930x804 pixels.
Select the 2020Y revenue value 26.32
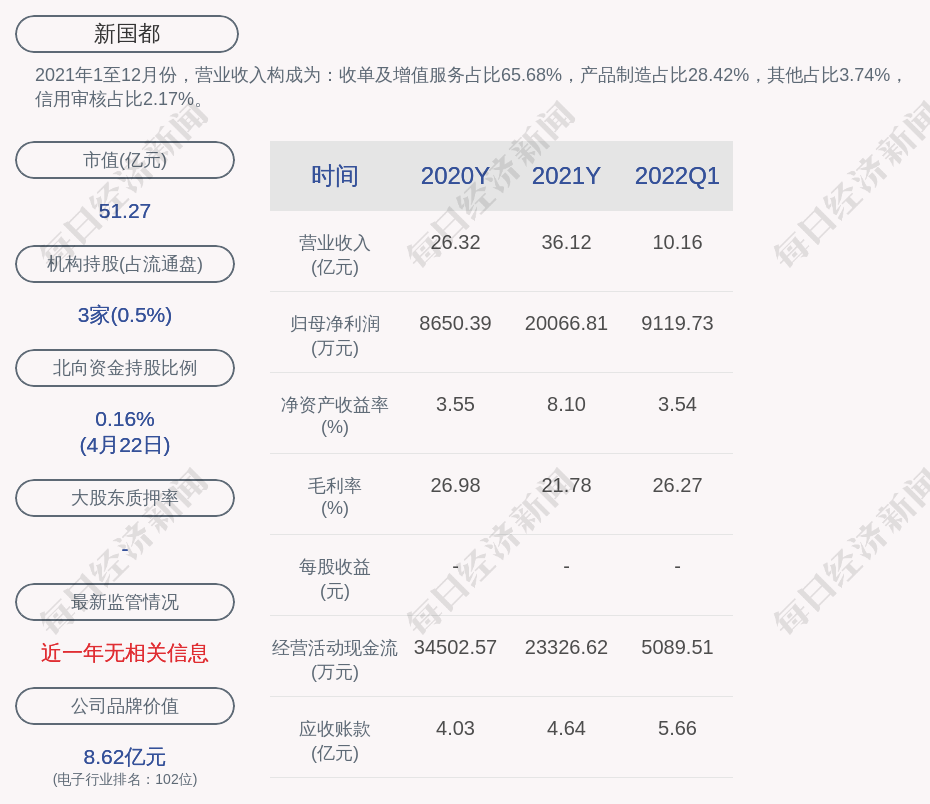pyautogui.click(x=455, y=243)
